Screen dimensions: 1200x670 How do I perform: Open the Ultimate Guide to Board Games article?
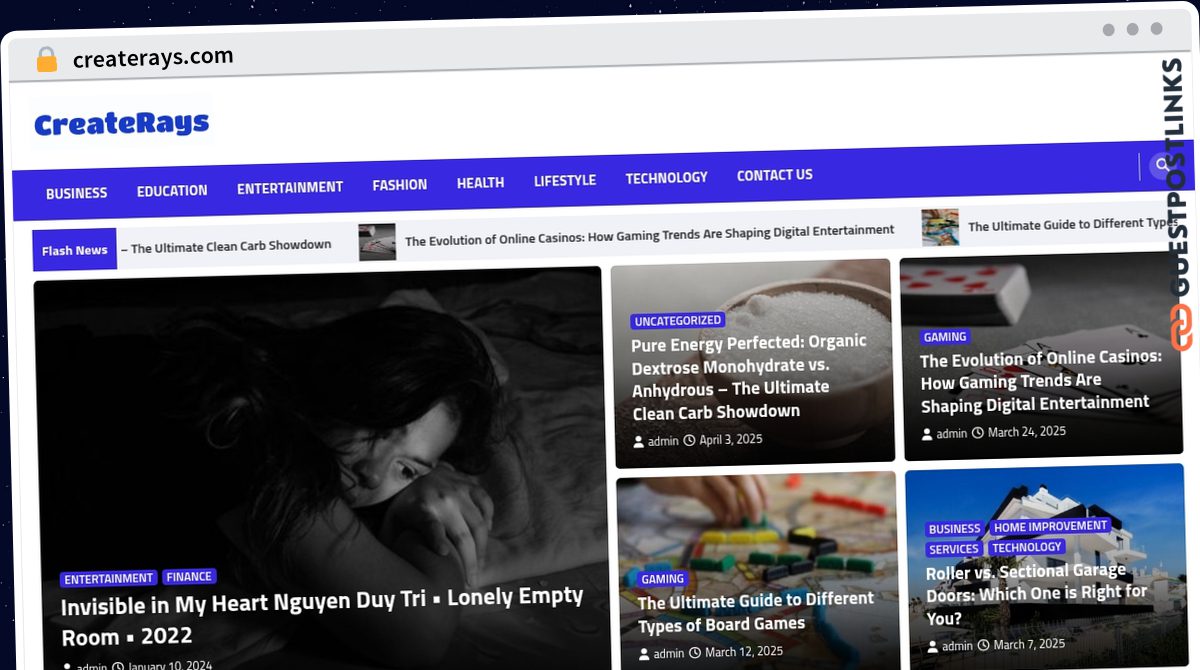click(755, 611)
